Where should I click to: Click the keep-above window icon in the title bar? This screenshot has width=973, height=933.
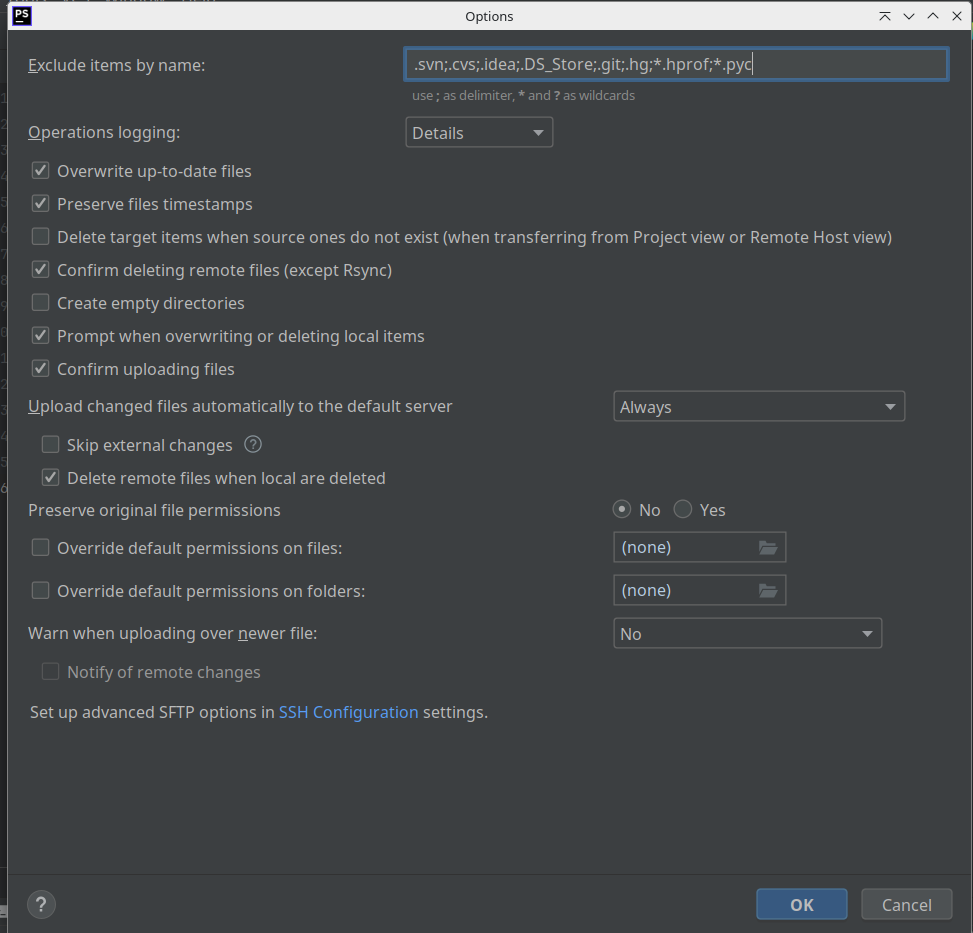(885, 16)
